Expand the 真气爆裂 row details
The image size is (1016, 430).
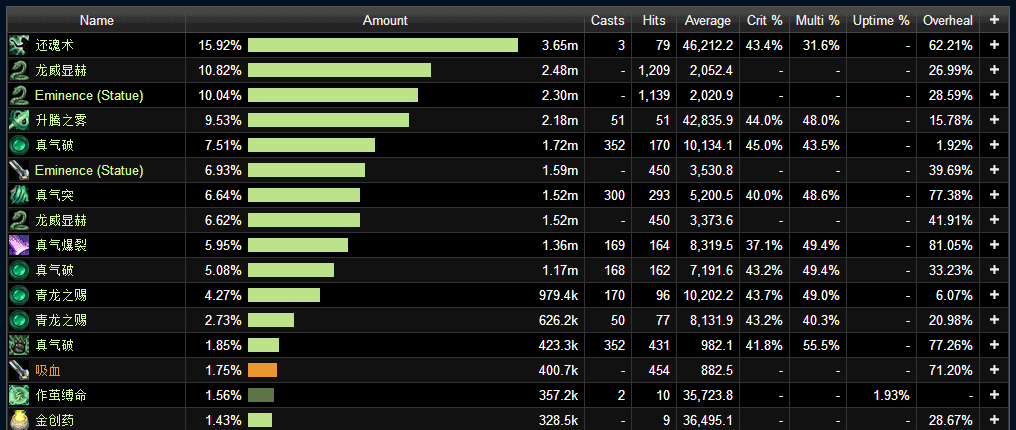pyautogui.click(x=995, y=245)
